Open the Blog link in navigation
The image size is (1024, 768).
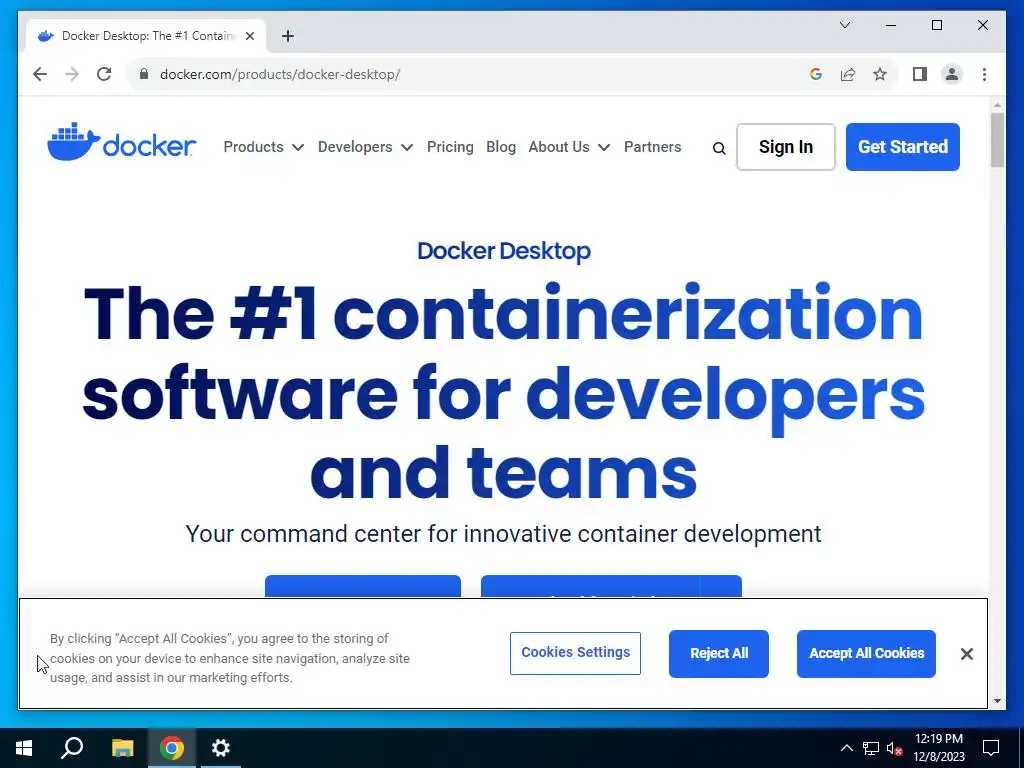[x=501, y=147]
